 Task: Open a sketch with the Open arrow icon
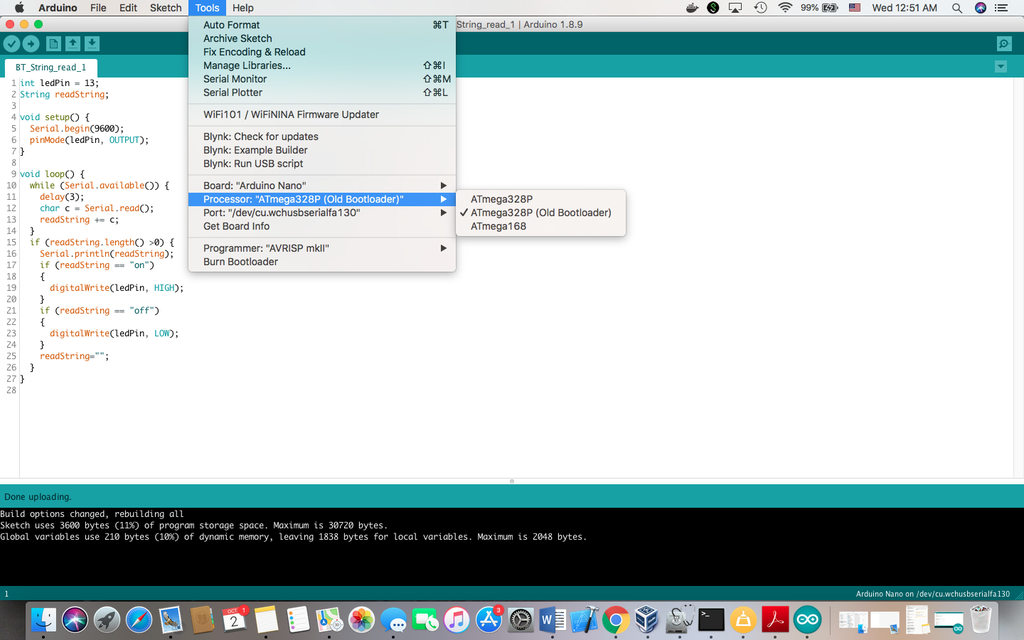[72, 44]
